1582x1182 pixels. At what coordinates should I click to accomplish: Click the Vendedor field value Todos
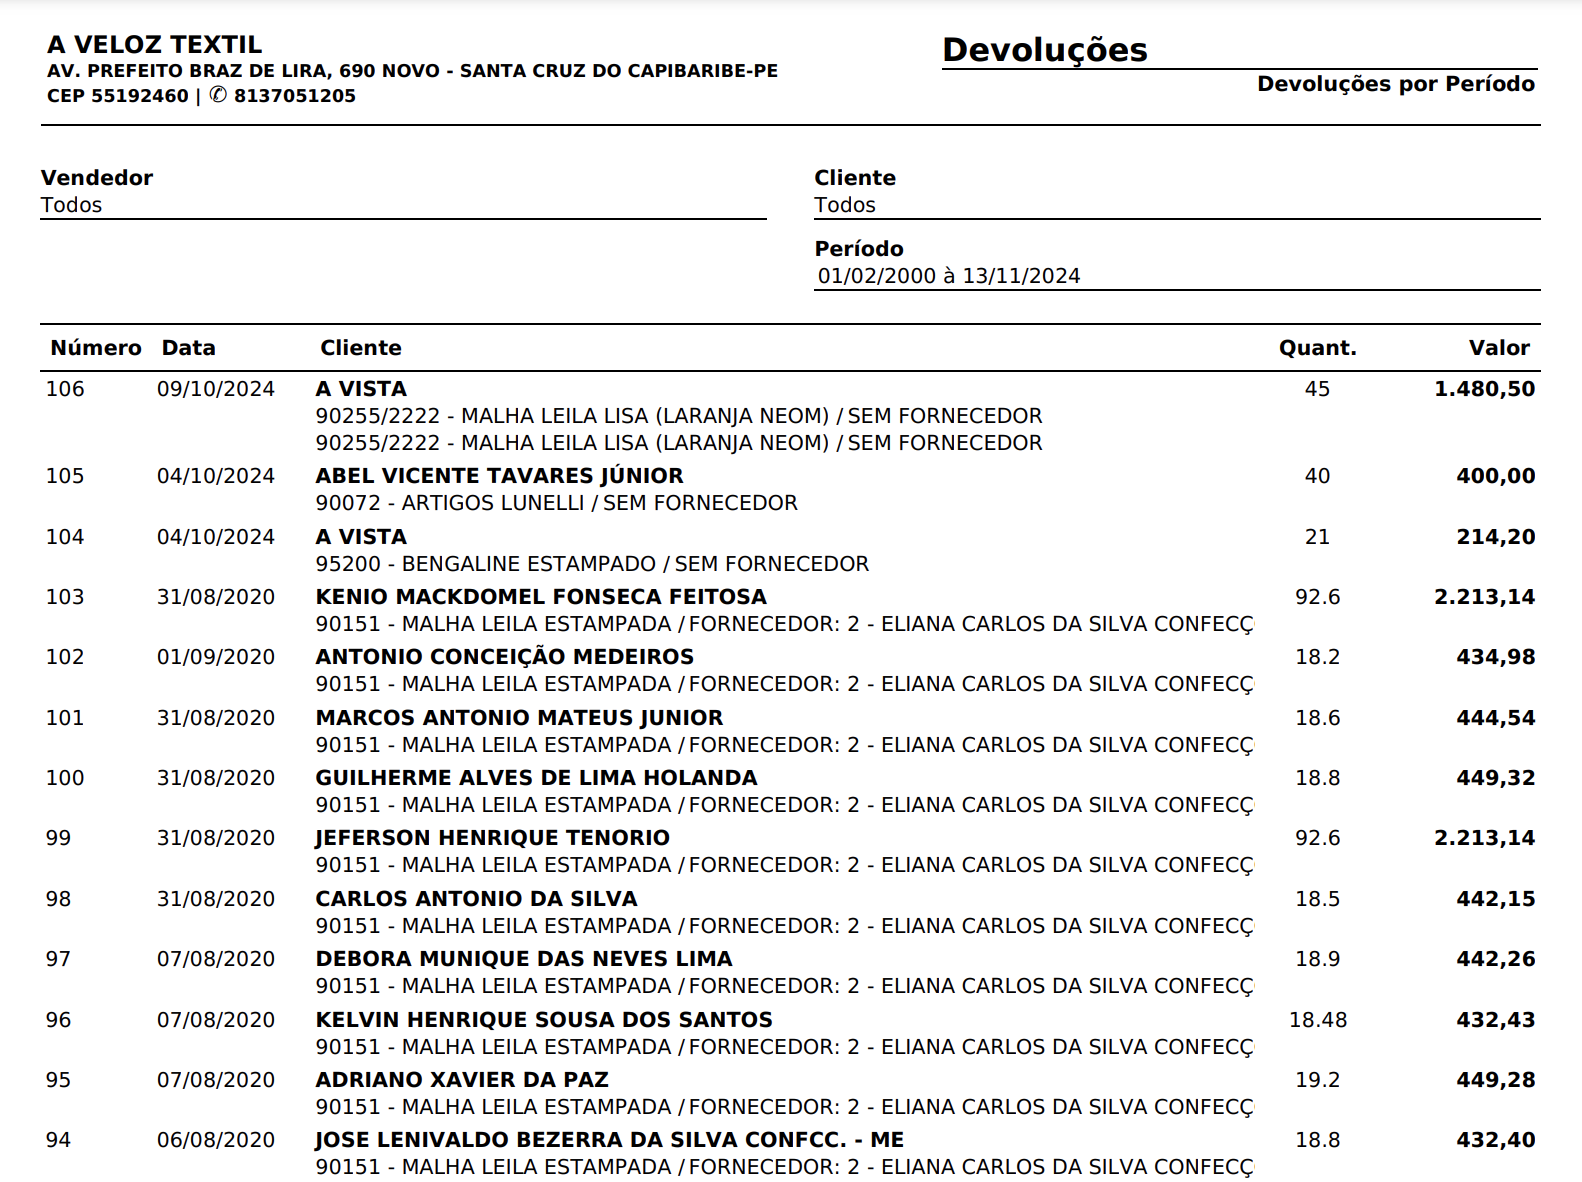71,205
